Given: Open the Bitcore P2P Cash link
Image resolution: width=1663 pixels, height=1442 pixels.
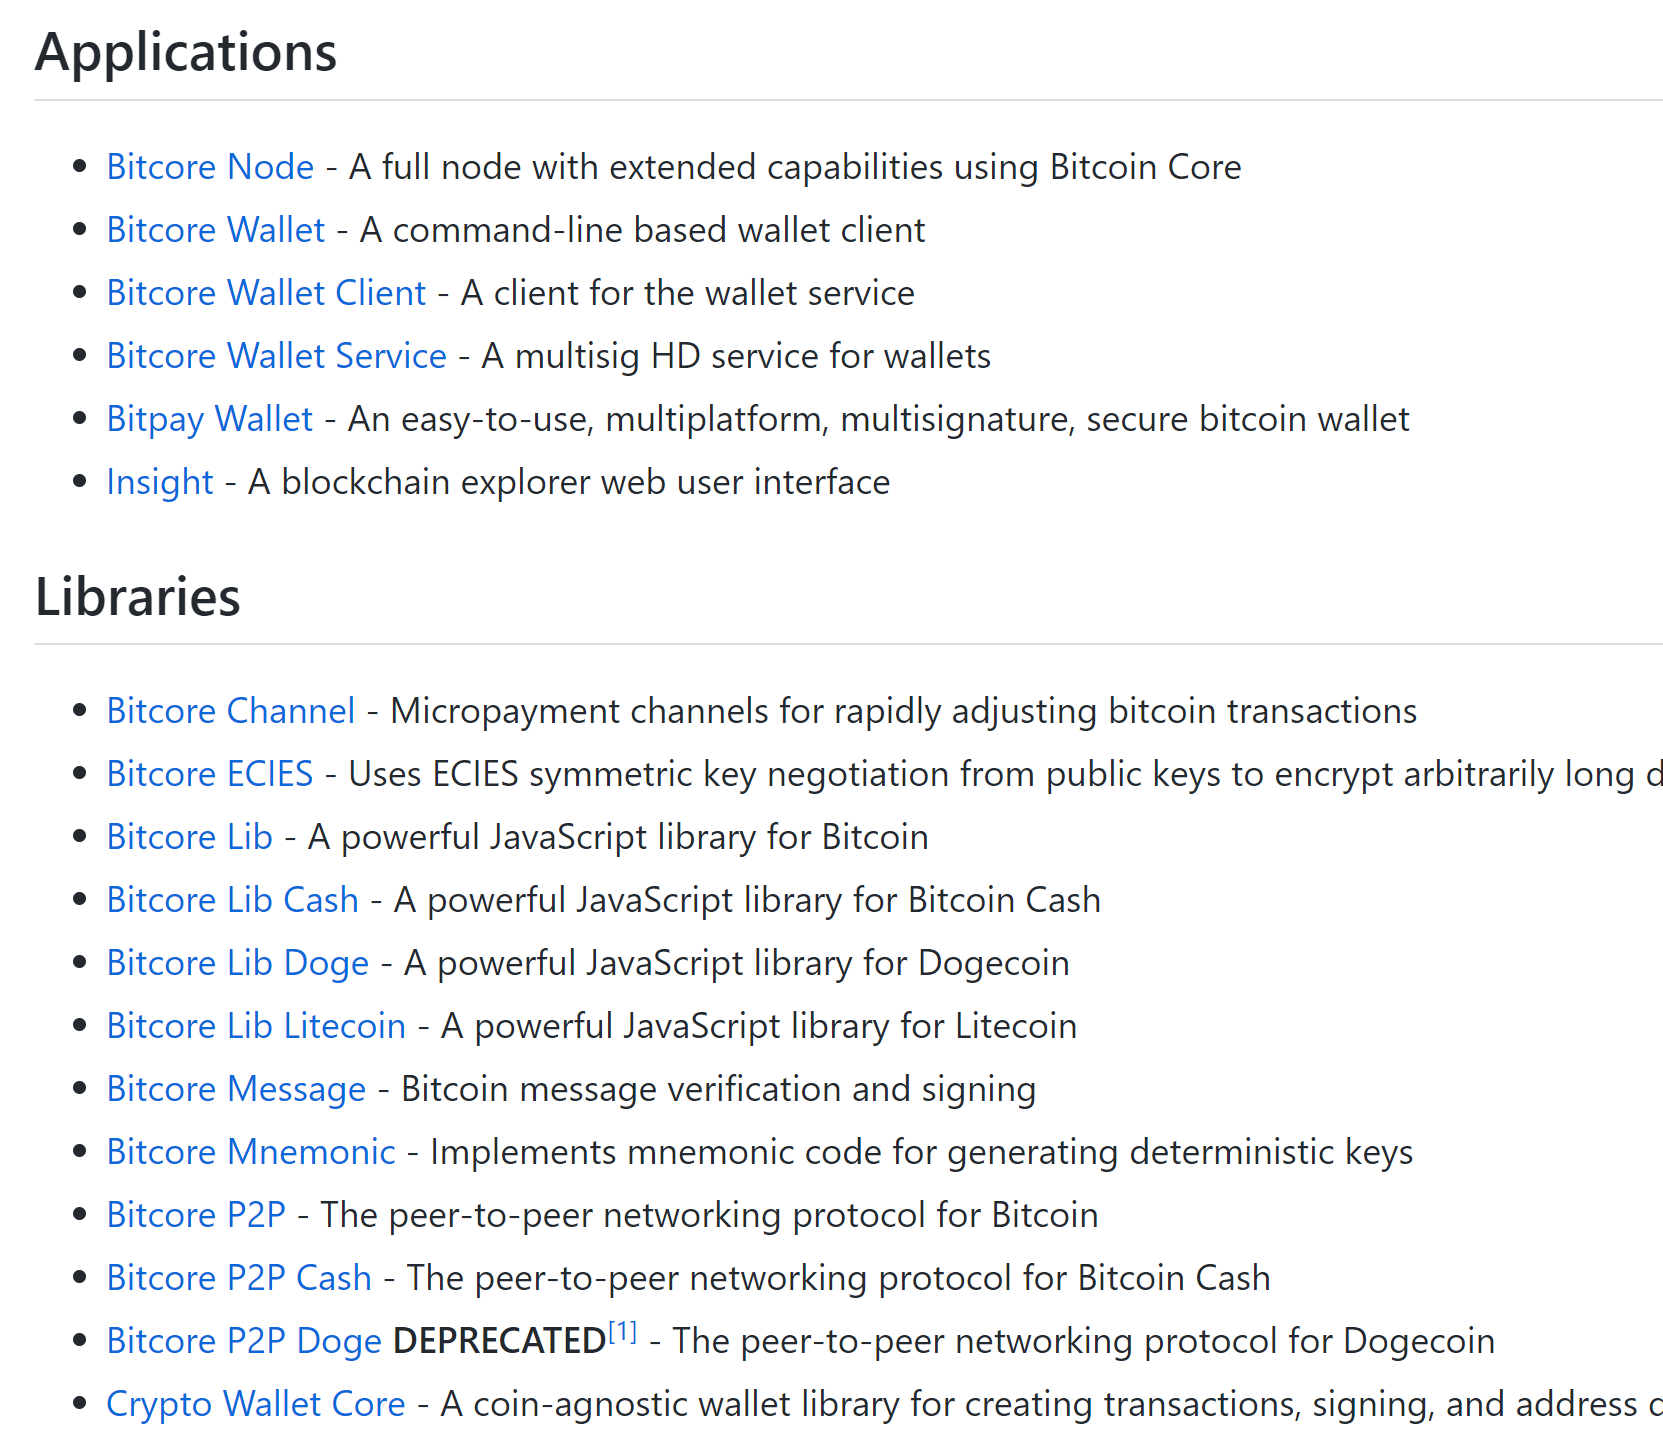Looking at the screenshot, I should pos(239,1278).
